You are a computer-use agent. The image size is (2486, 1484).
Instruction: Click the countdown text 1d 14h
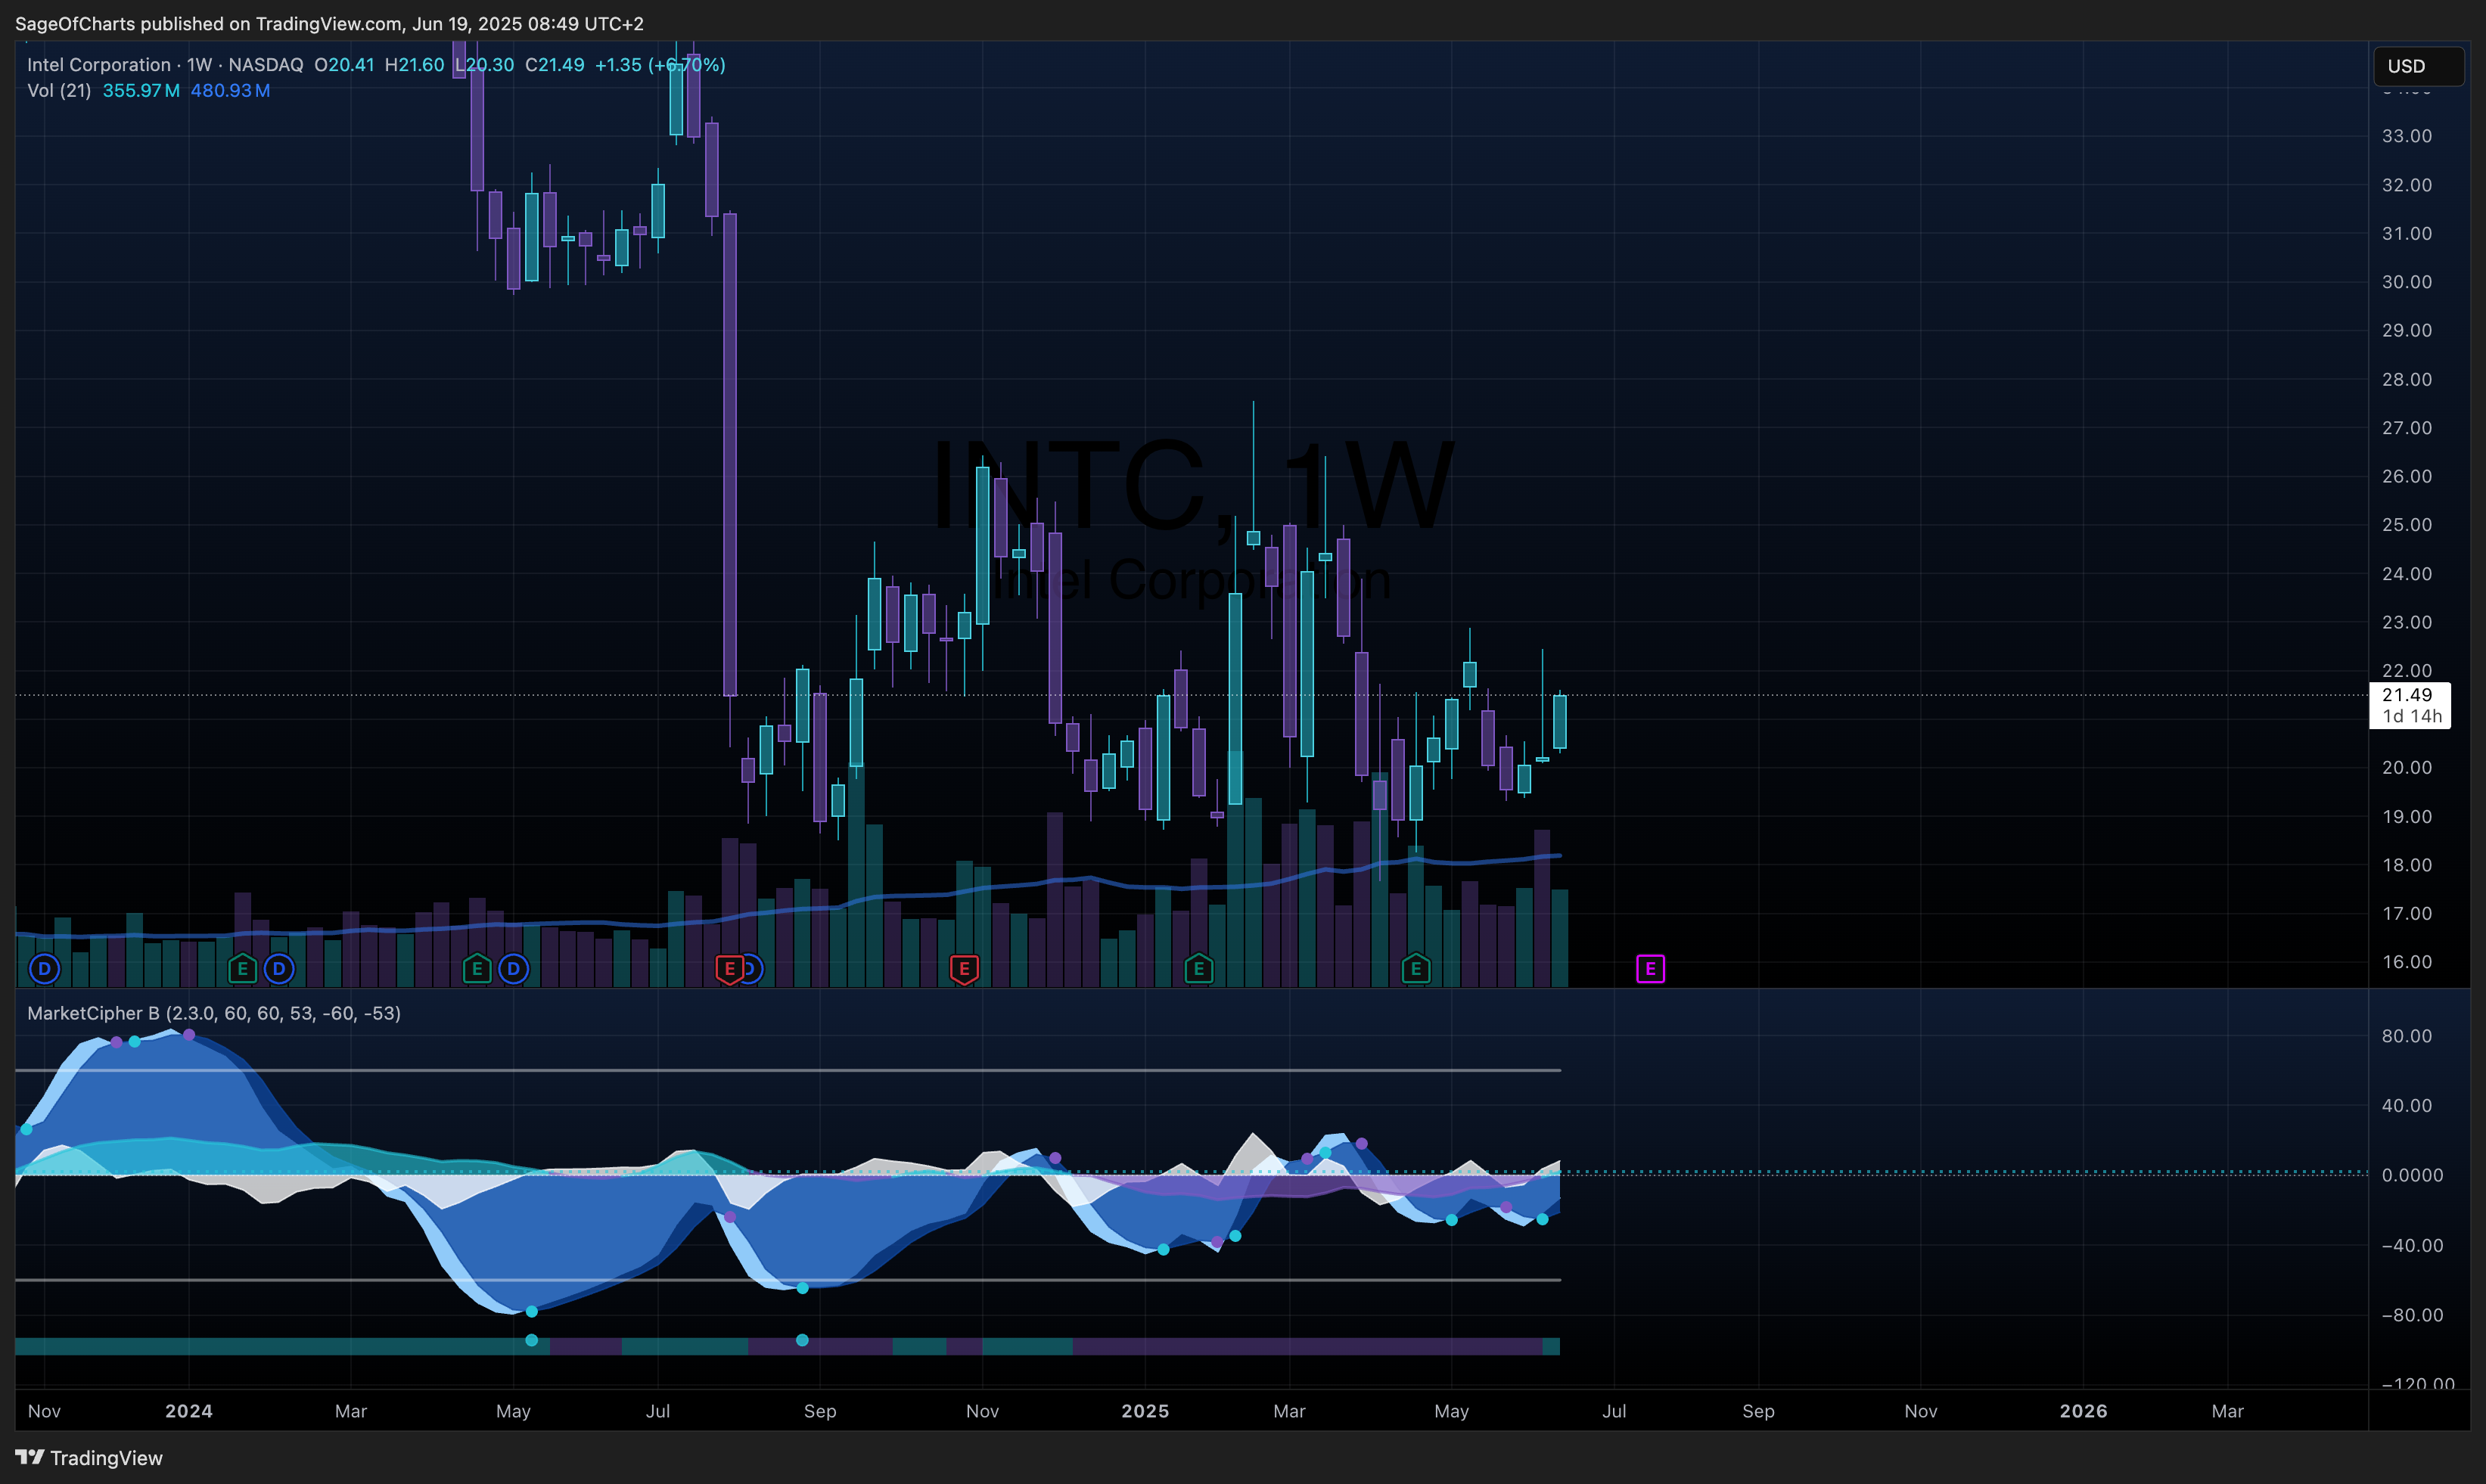click(2412, 716)
